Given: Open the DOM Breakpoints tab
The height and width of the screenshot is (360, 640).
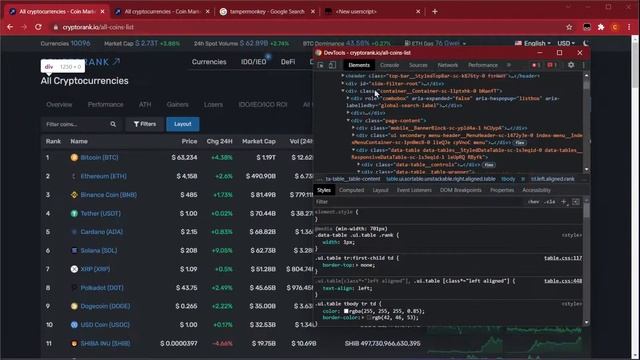Looking at the screenshot, I should click(460, 190).
